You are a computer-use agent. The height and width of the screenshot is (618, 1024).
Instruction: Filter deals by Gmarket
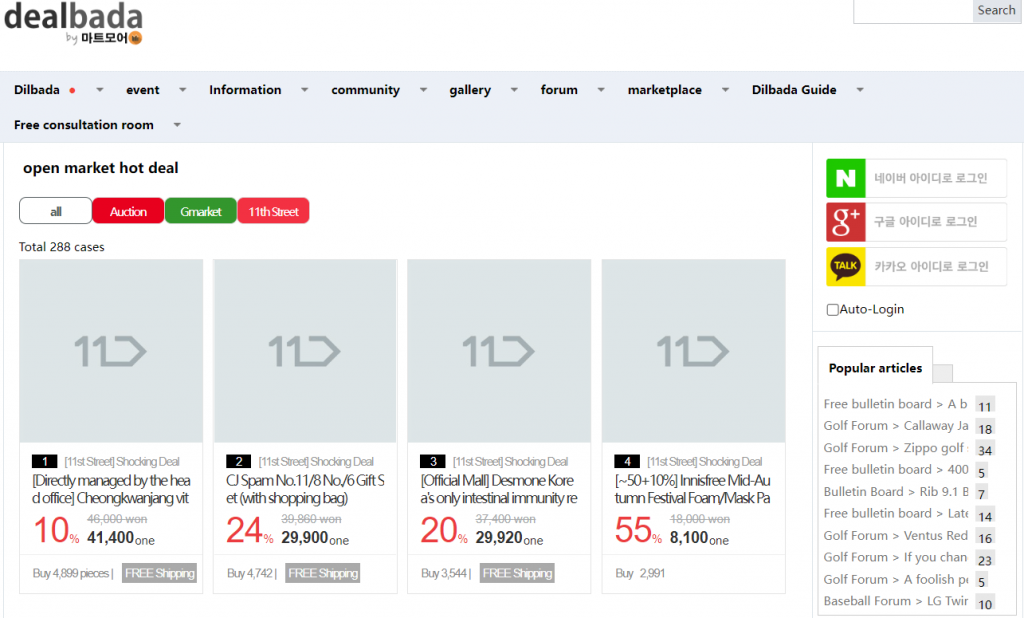click(200, 211)
